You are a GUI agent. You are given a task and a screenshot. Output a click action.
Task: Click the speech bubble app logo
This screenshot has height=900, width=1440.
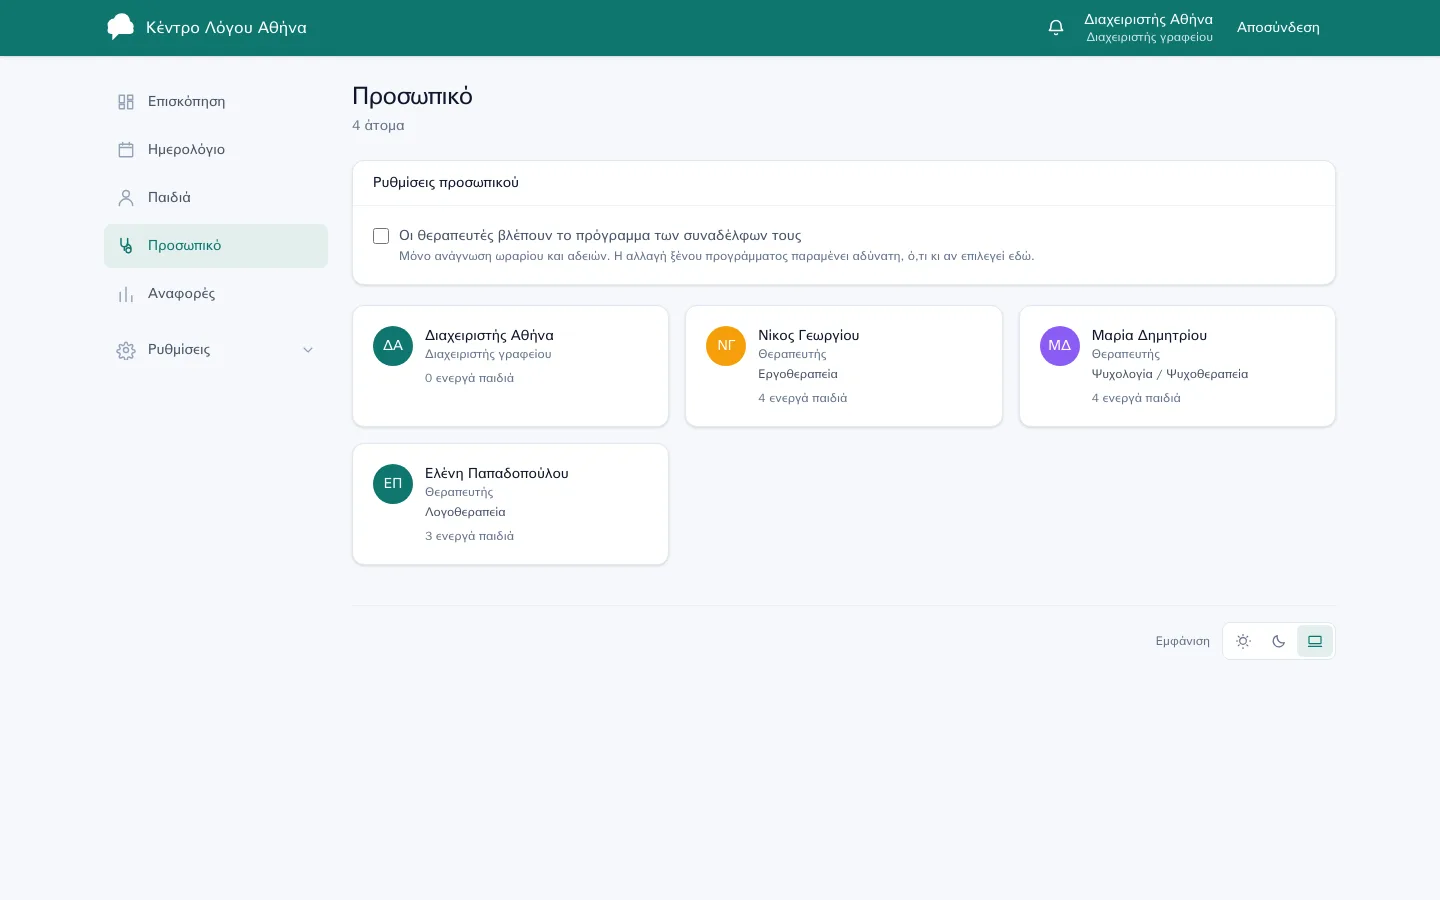click(x=120, y=27)
